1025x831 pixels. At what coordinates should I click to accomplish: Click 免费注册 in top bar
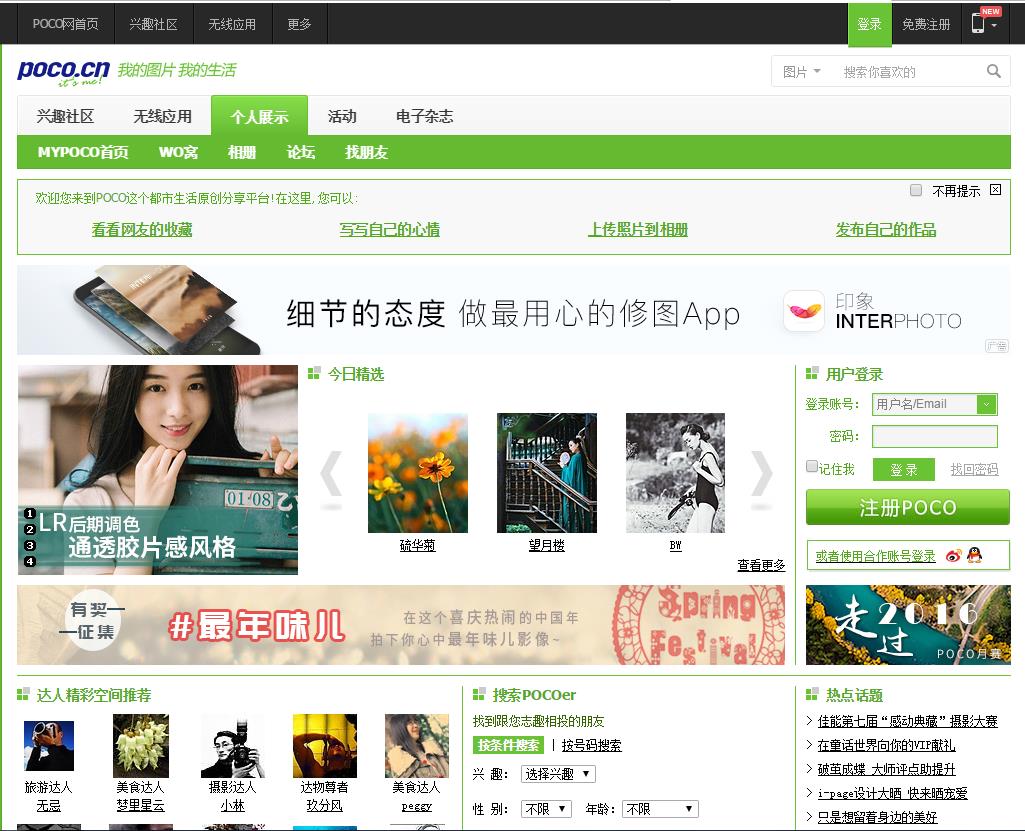coord(926,24)
